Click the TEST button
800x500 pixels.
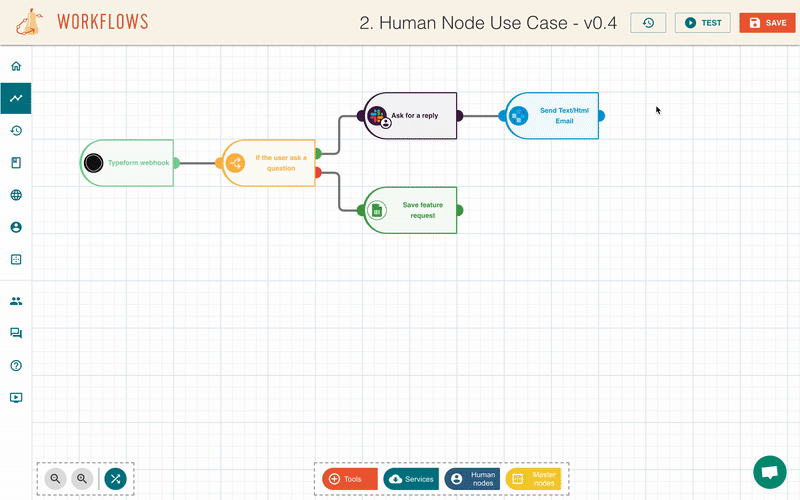pyautogui.click(x=703, y=23)
